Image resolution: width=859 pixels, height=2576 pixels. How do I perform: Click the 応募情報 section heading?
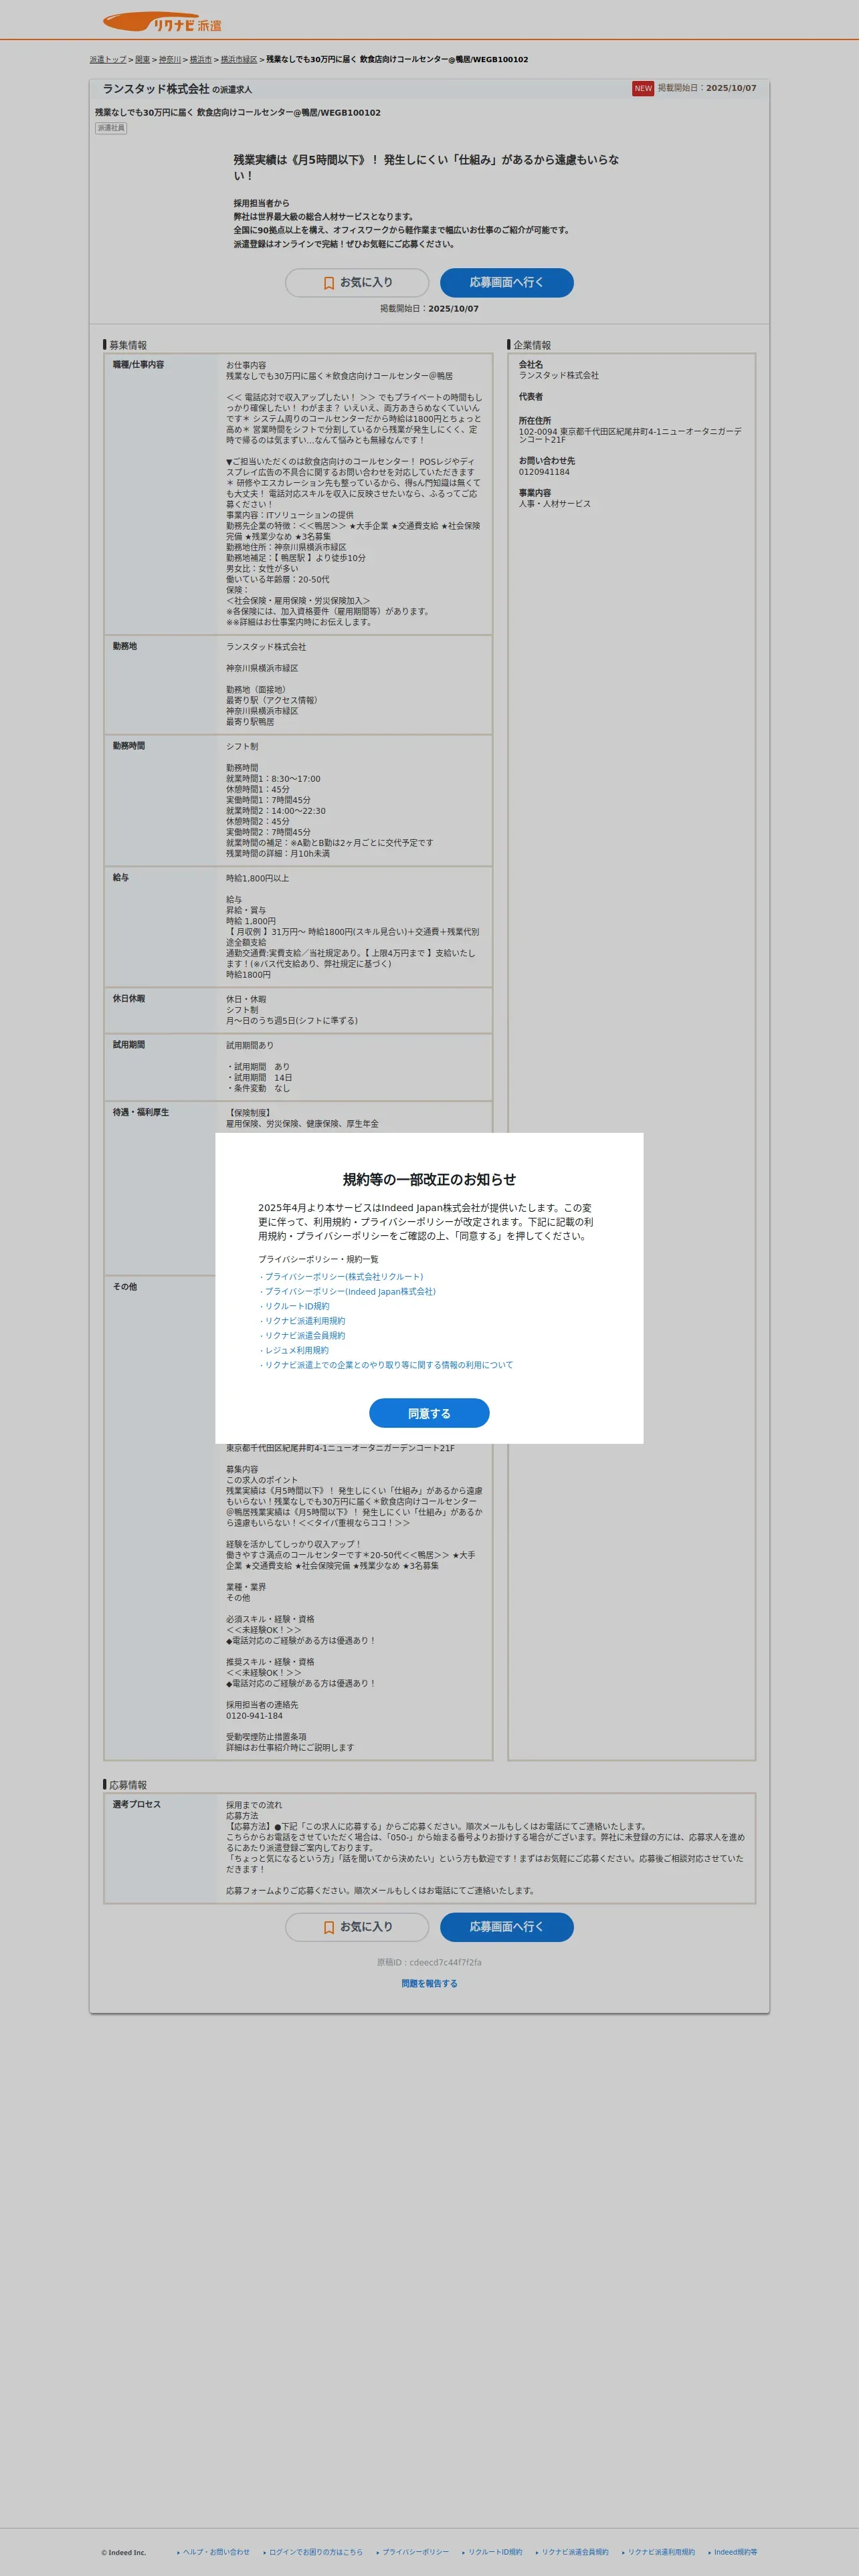[x=127, y=1785]
